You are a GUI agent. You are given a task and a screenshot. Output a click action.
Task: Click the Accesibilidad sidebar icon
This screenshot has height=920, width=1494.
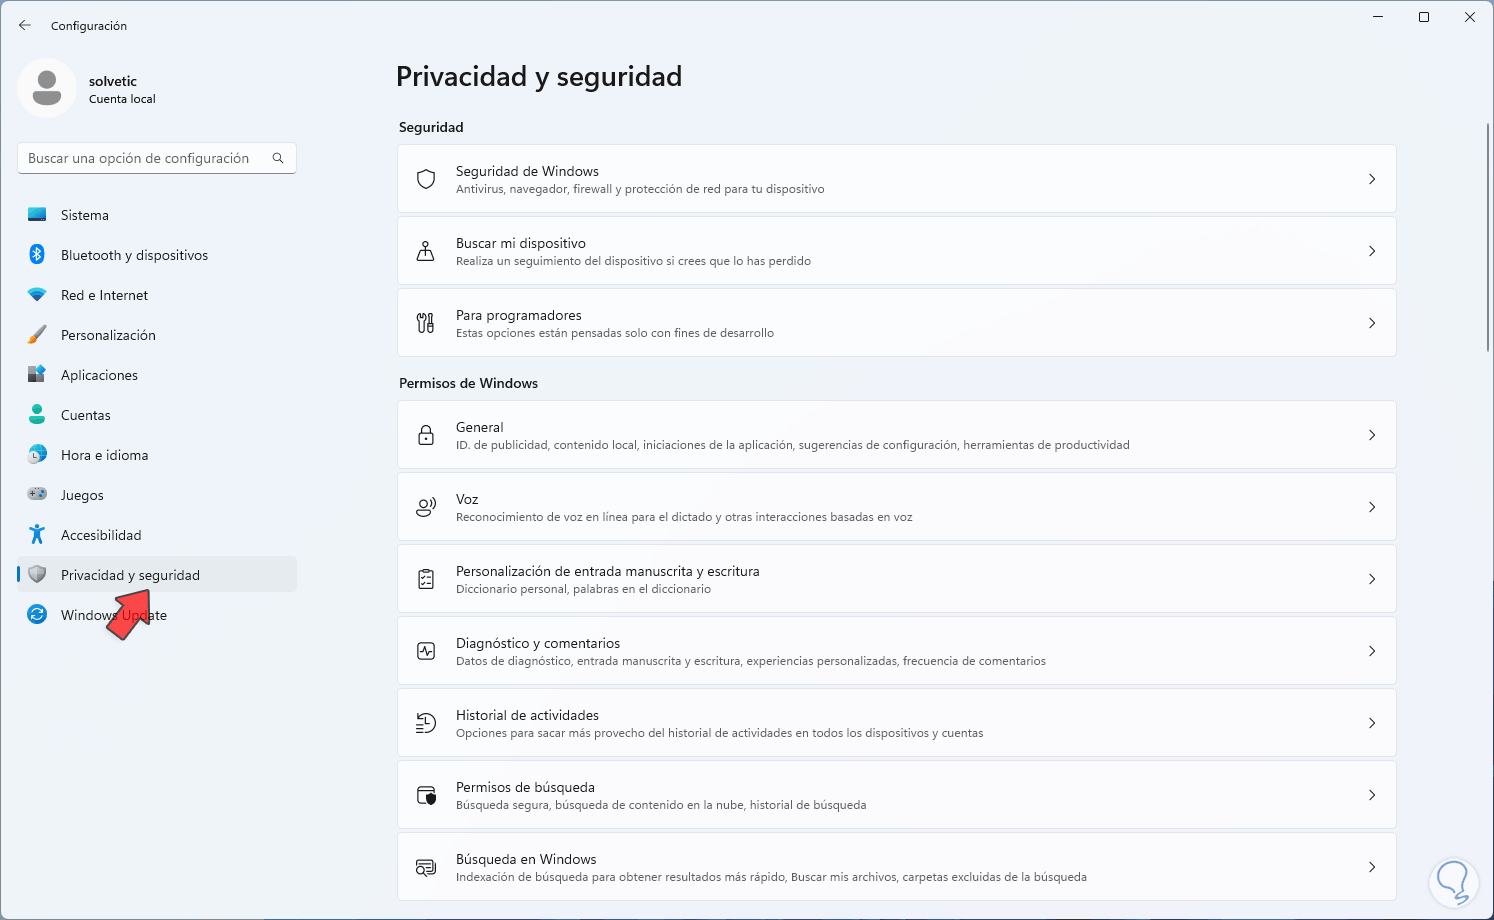pyautogui.click(x=37, y=535)
